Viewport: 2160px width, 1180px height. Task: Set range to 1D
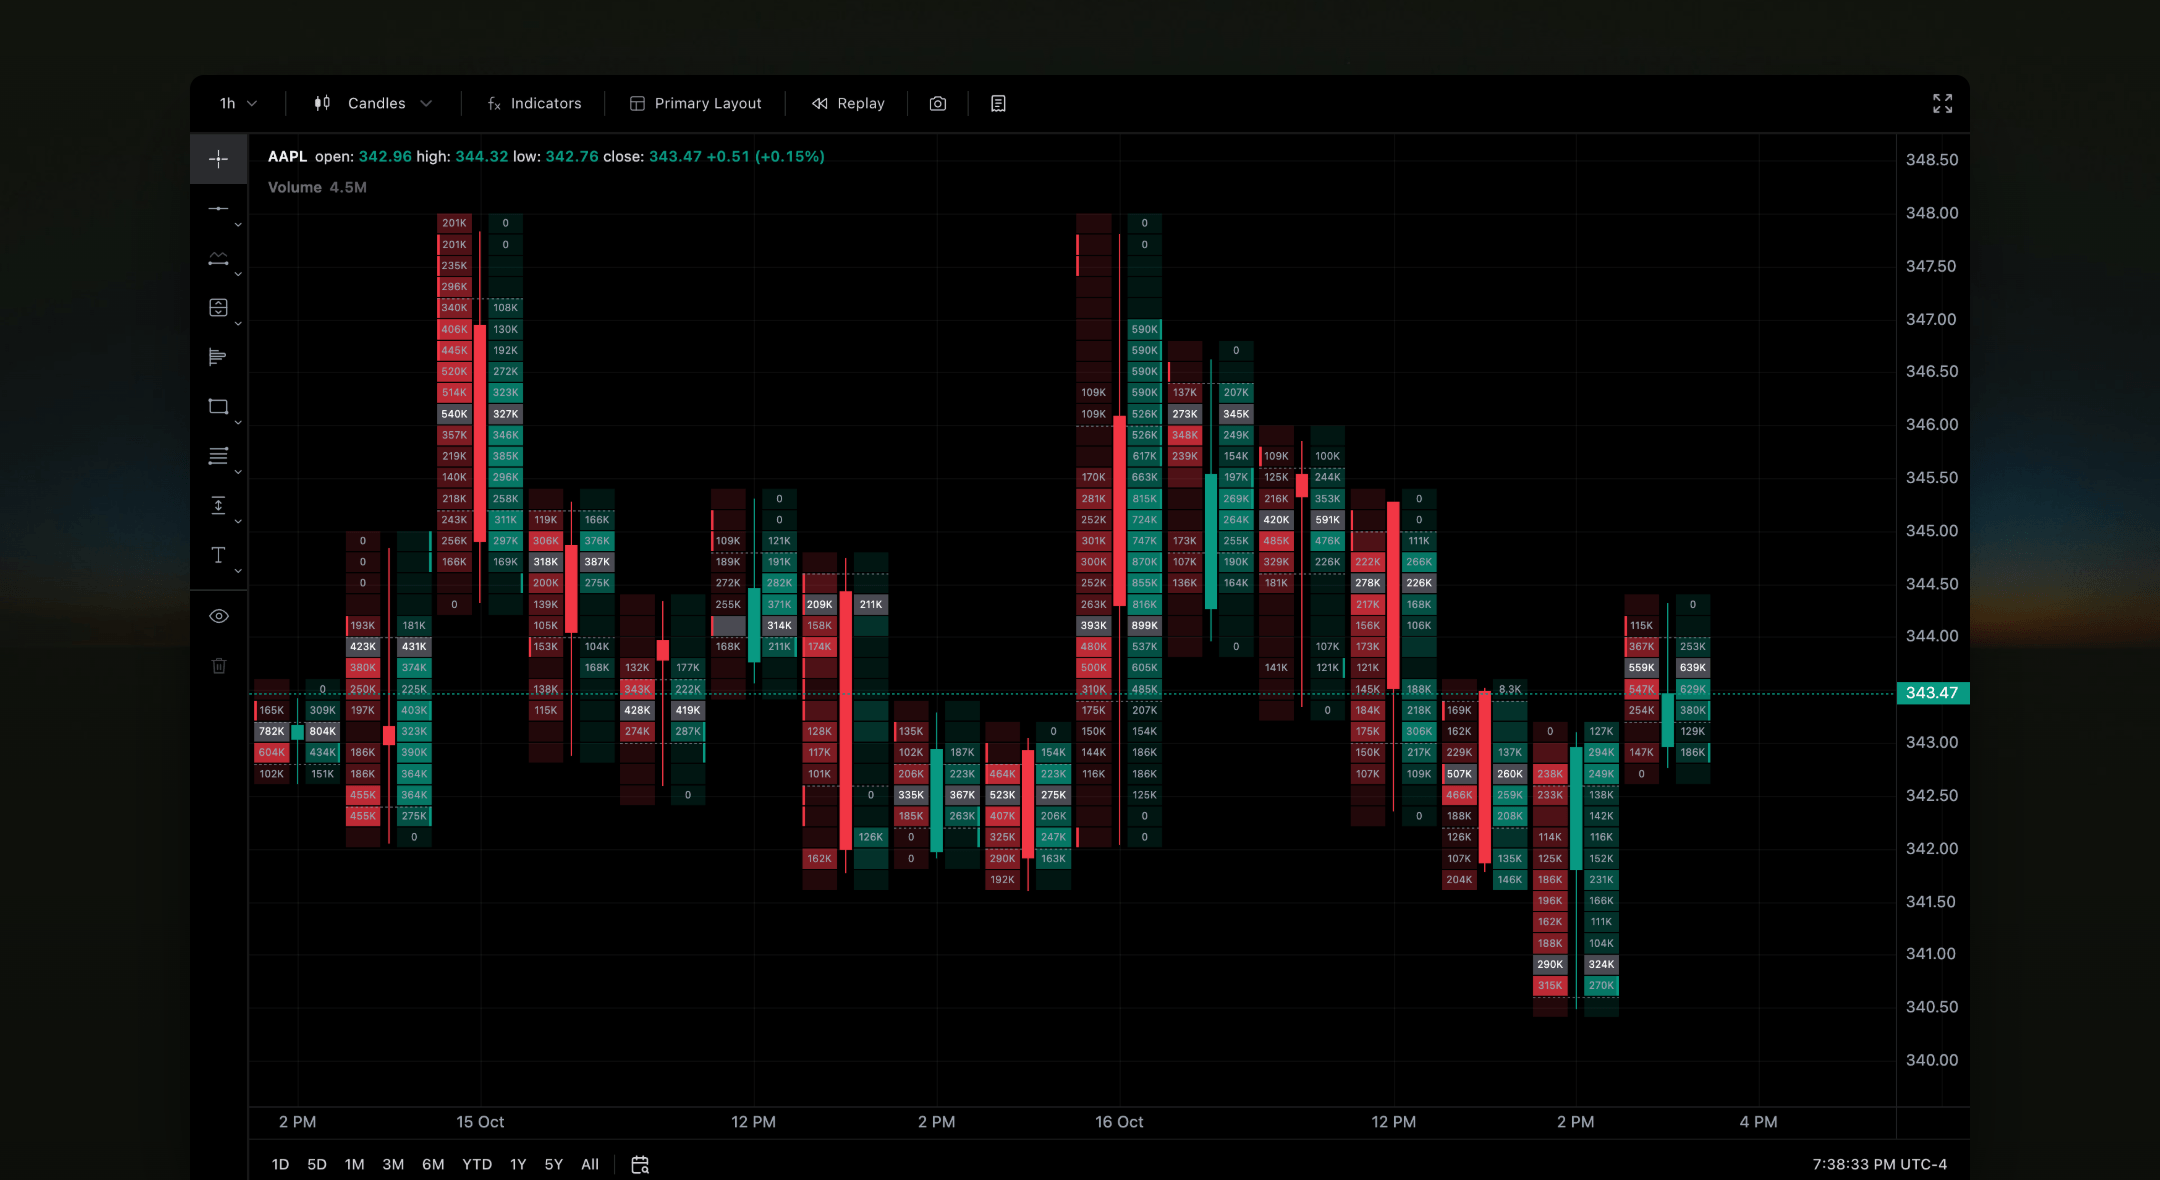280,1164
